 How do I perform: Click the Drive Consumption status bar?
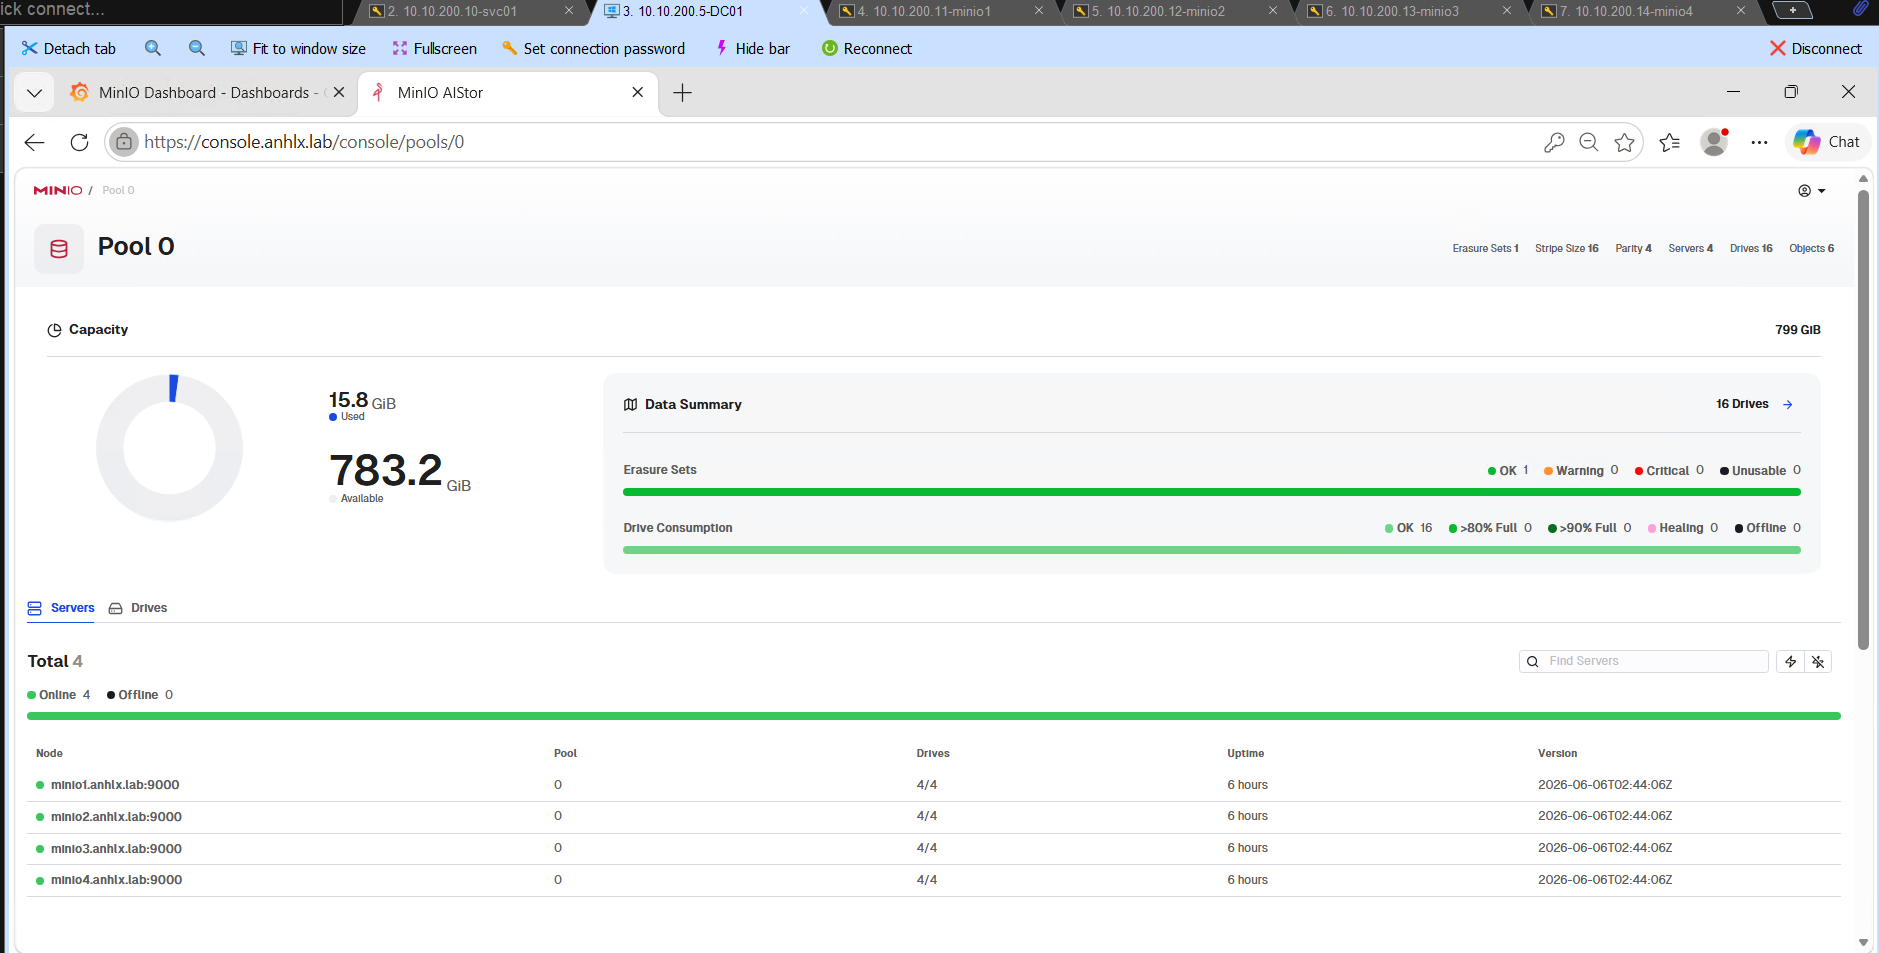pos(1211,550)
